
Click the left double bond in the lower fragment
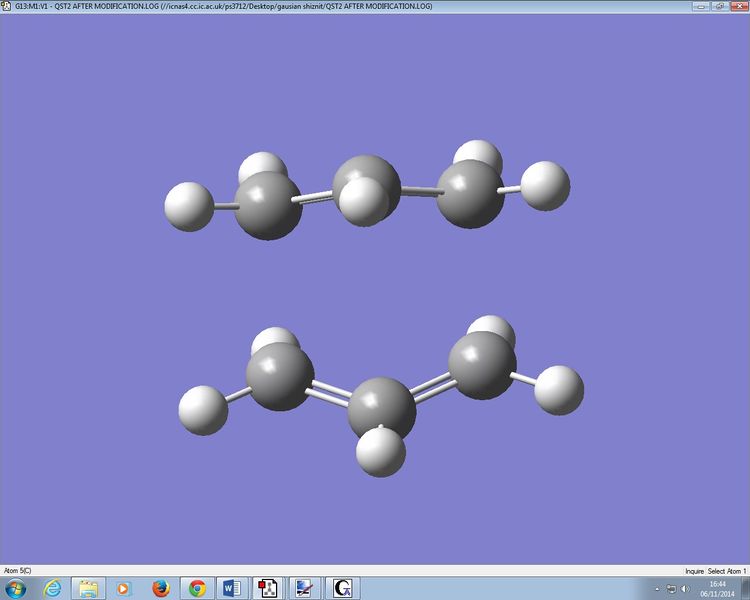pos(331,394)
